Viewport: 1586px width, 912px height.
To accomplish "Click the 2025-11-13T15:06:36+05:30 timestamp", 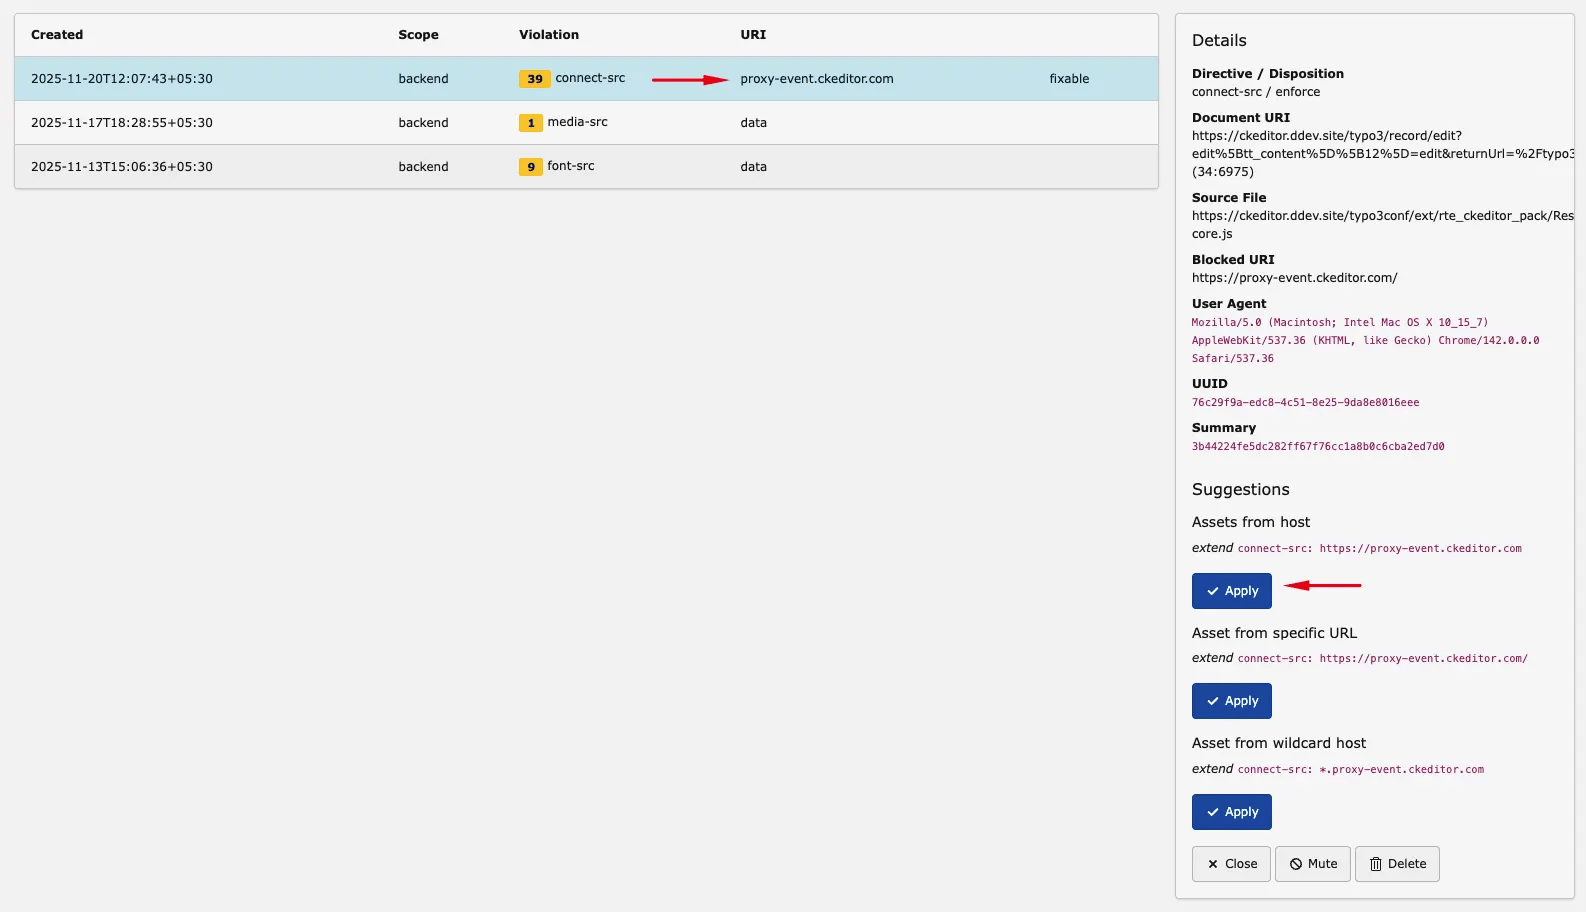I will click(x=122, y=167).
